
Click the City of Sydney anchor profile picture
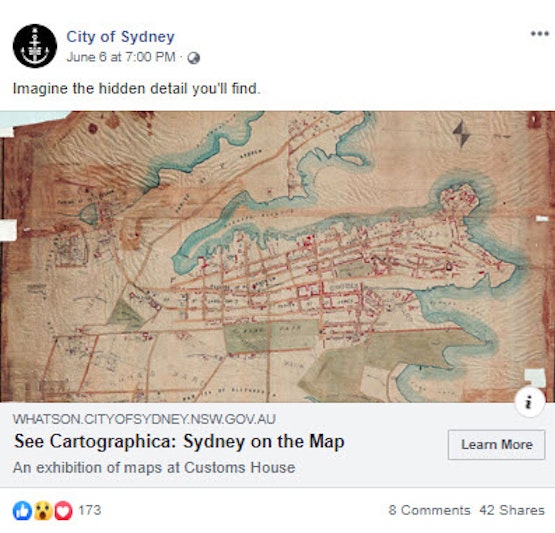tap(35, 46)
